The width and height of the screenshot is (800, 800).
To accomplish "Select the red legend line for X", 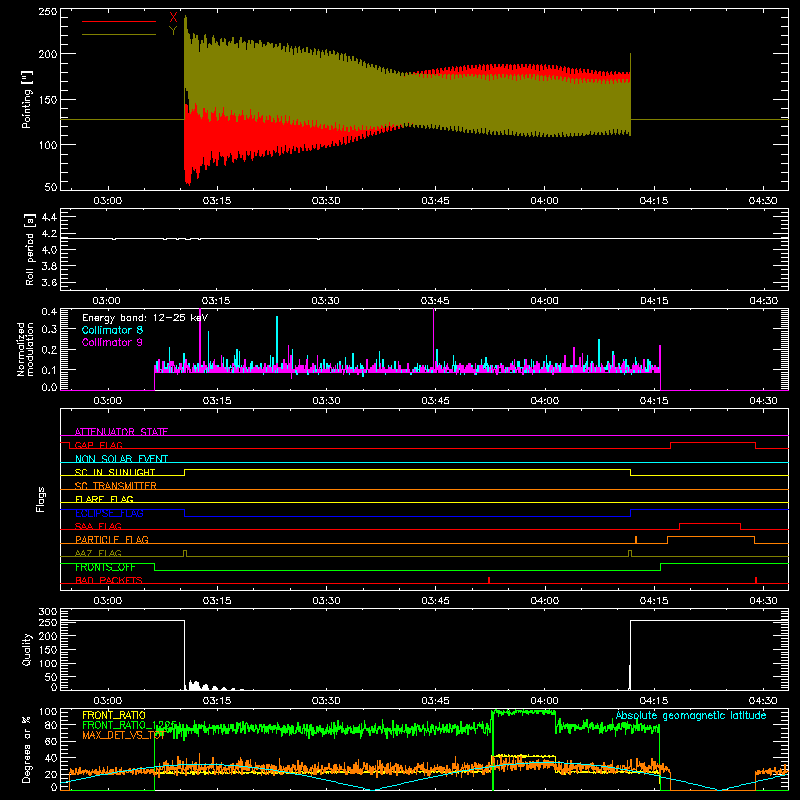I will pyautogui.click(x=119, y=21).
